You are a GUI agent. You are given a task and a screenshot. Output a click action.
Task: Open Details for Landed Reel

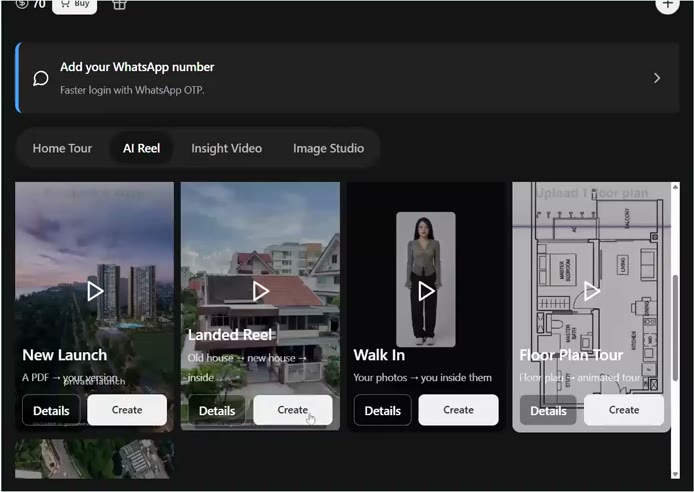click(217, 411)
